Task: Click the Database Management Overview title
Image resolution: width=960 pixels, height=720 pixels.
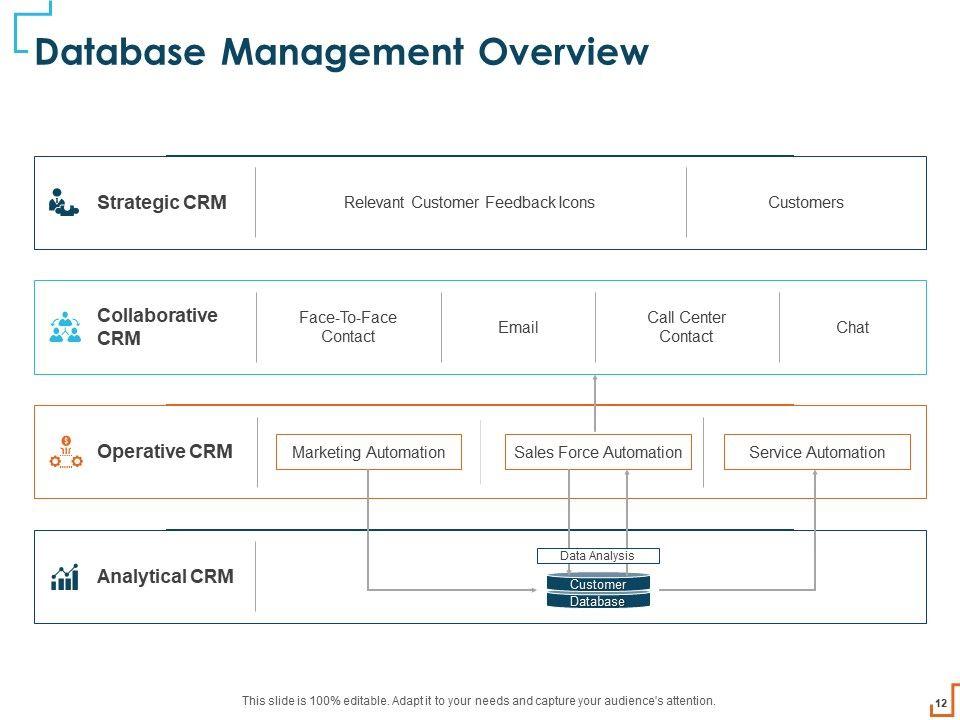Action: [x=342, y=51]
